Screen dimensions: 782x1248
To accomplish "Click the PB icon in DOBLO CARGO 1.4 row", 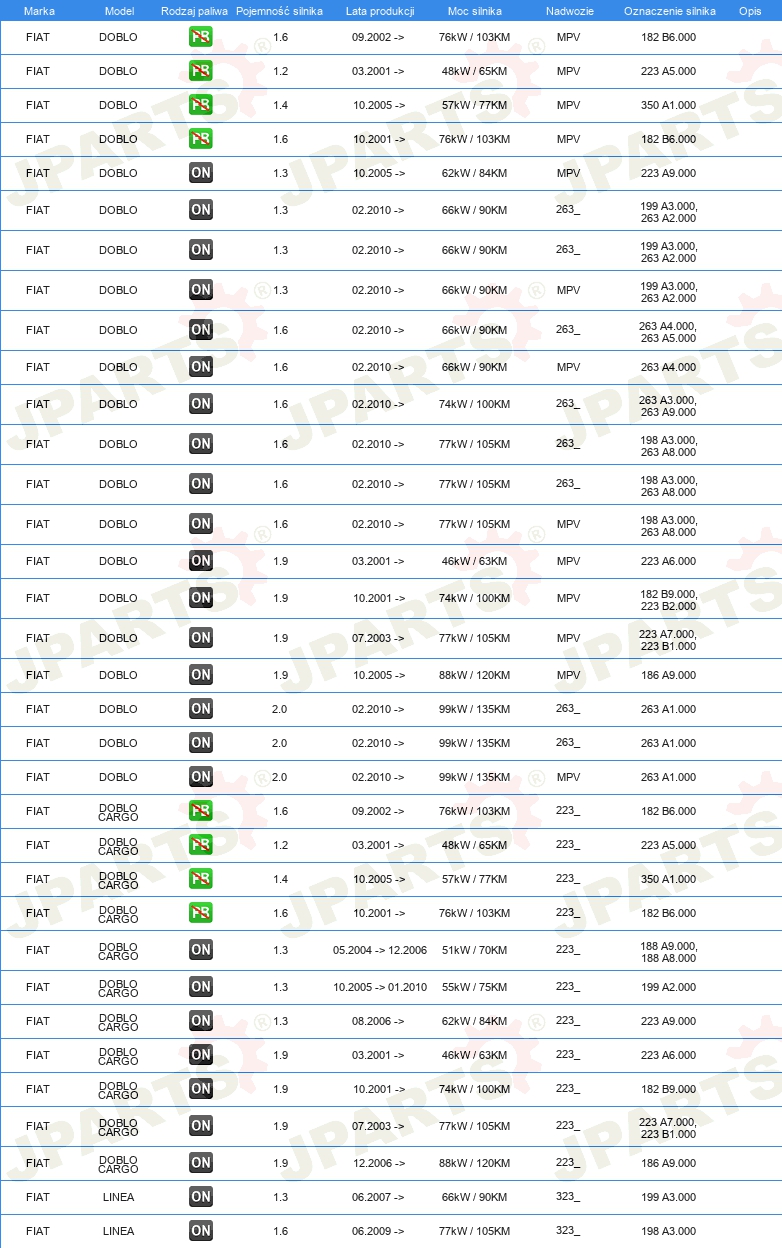I will click(x=201, y=879).
